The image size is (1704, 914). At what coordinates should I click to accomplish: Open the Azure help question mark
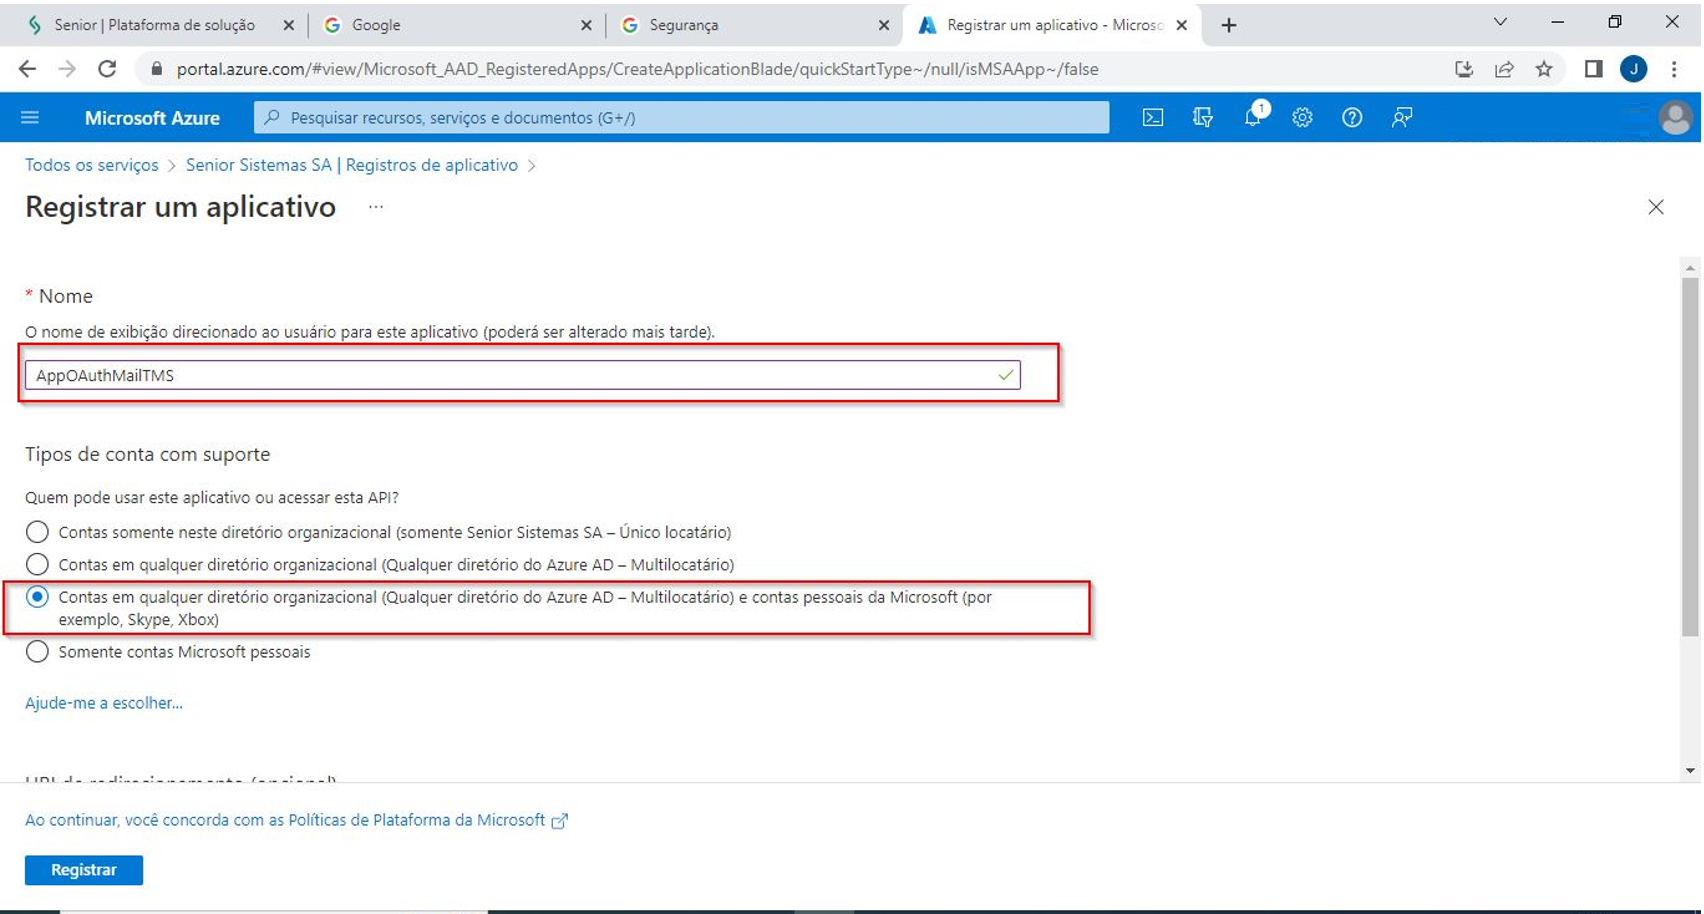tap(1352, 118)
